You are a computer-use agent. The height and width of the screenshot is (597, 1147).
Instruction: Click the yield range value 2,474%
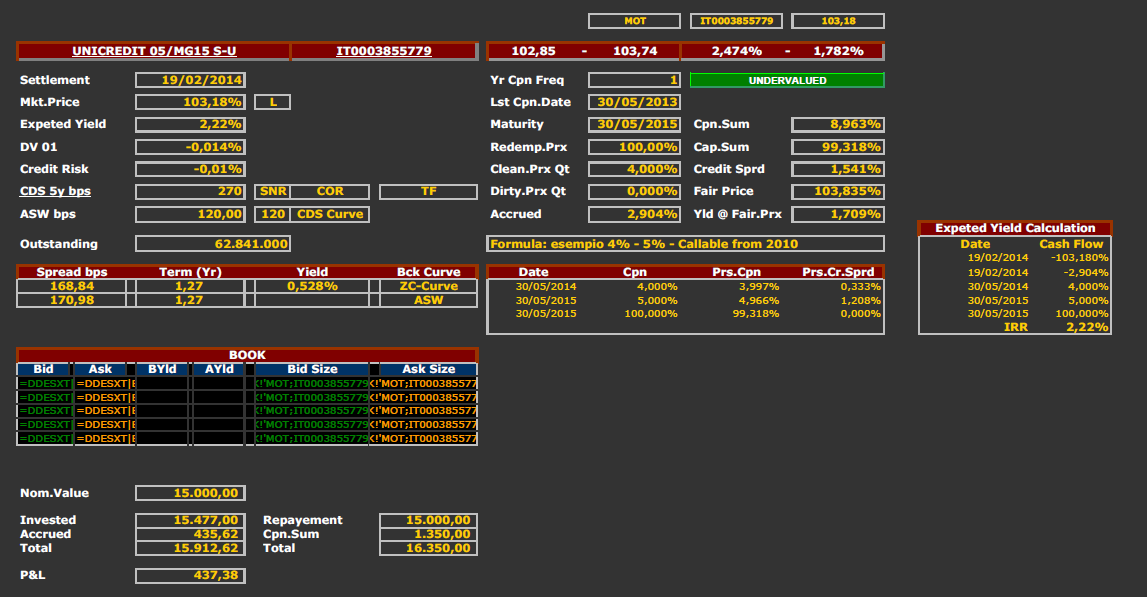point(737,51)
